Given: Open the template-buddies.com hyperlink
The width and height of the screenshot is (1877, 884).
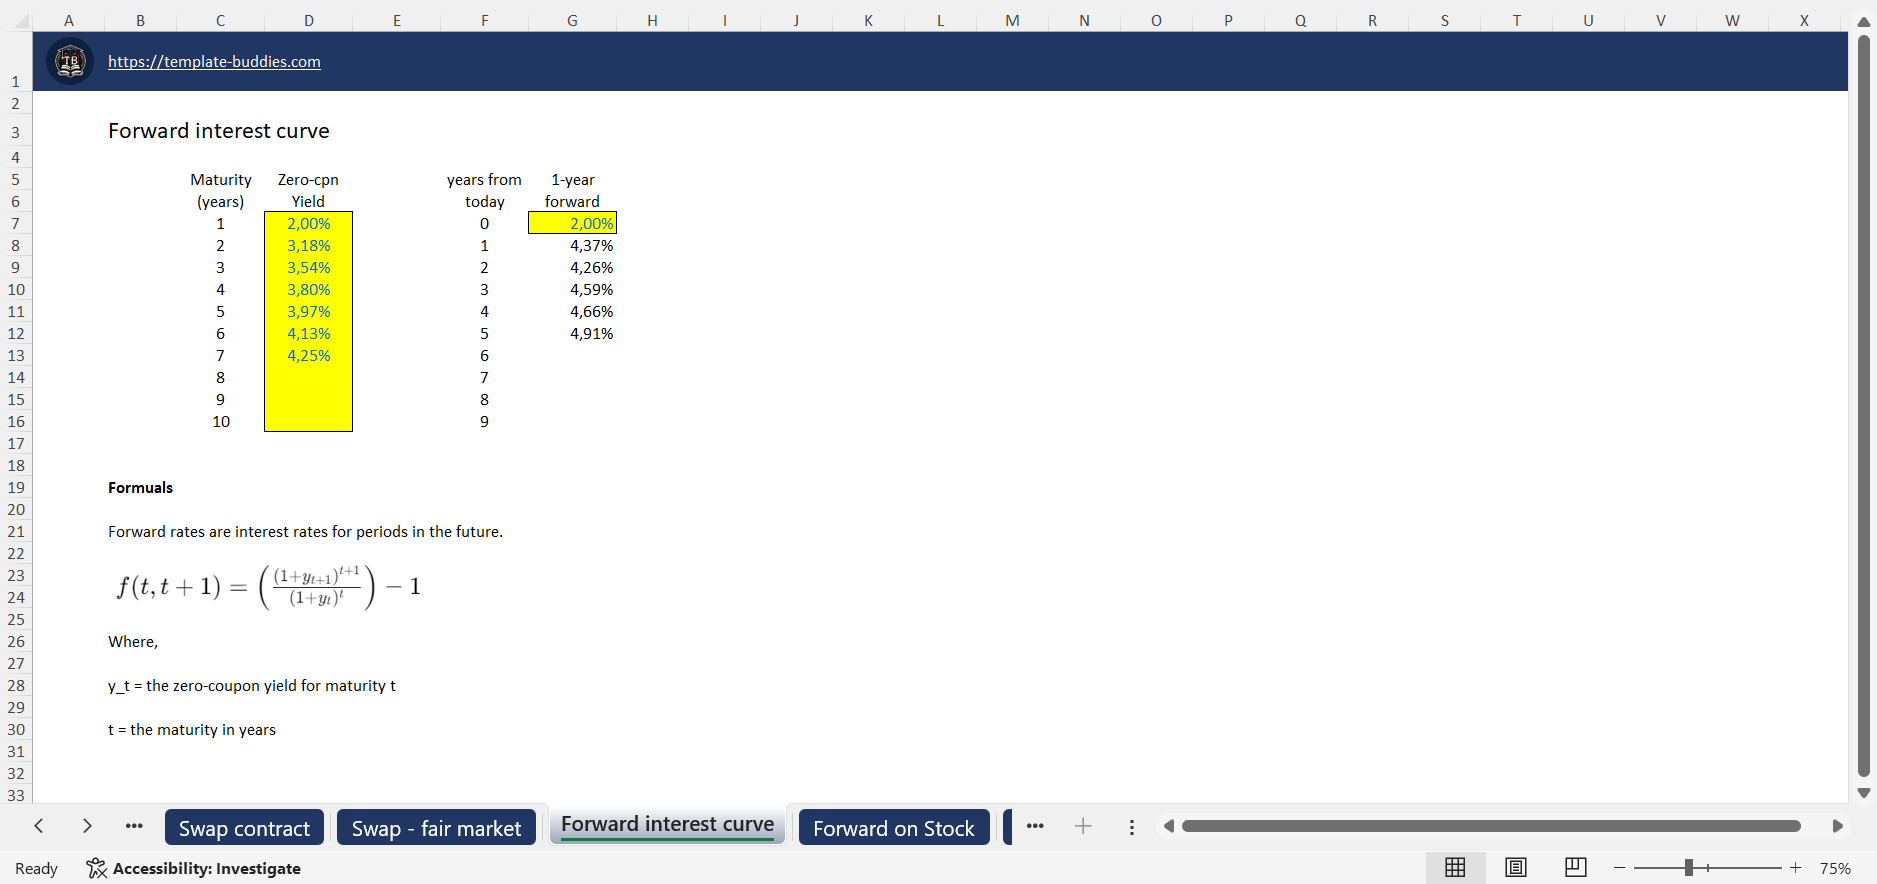Looking at the screenshot, I should (x=214, y=62).
